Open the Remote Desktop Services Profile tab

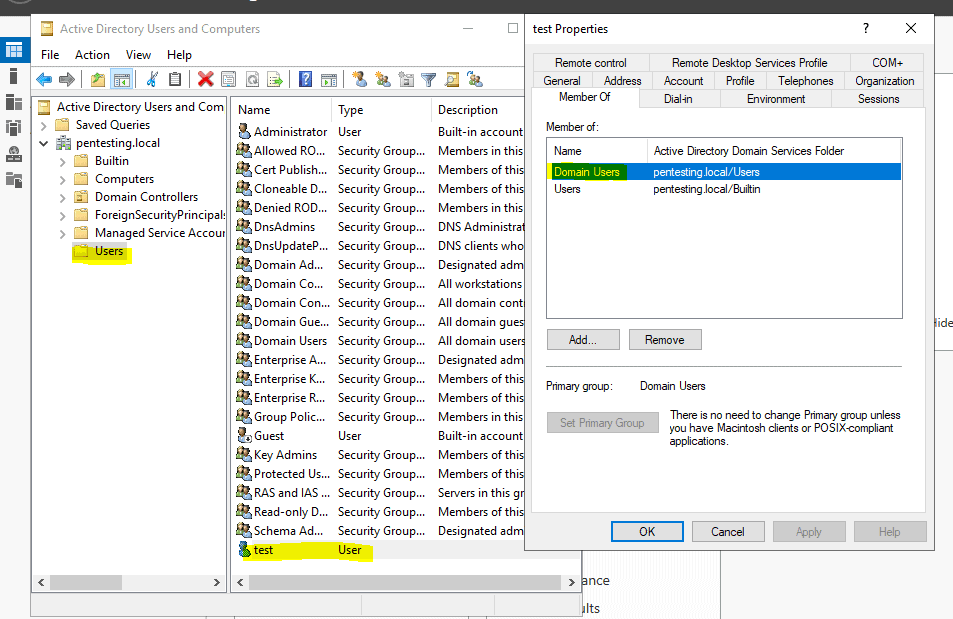click(749, 63)
